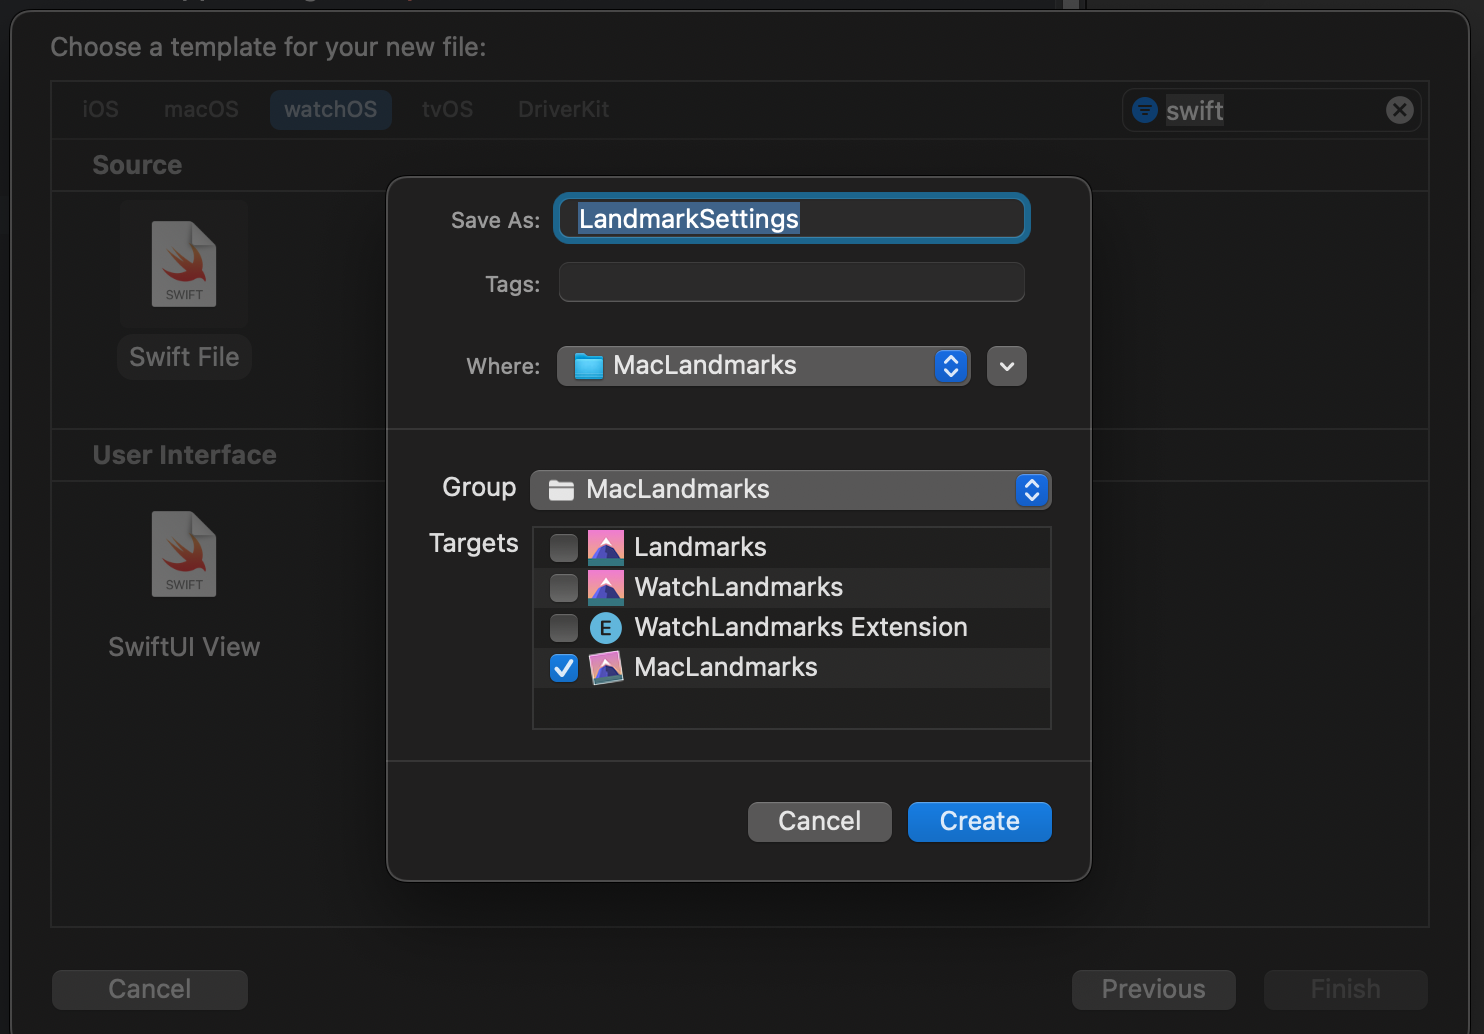1484x1034 pixels.
Task: Open the Where location popup menu
Action: 764,366
